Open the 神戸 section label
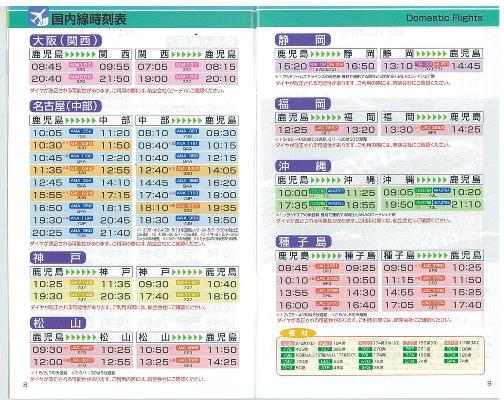The image size is (504, 400). point(58,257)
